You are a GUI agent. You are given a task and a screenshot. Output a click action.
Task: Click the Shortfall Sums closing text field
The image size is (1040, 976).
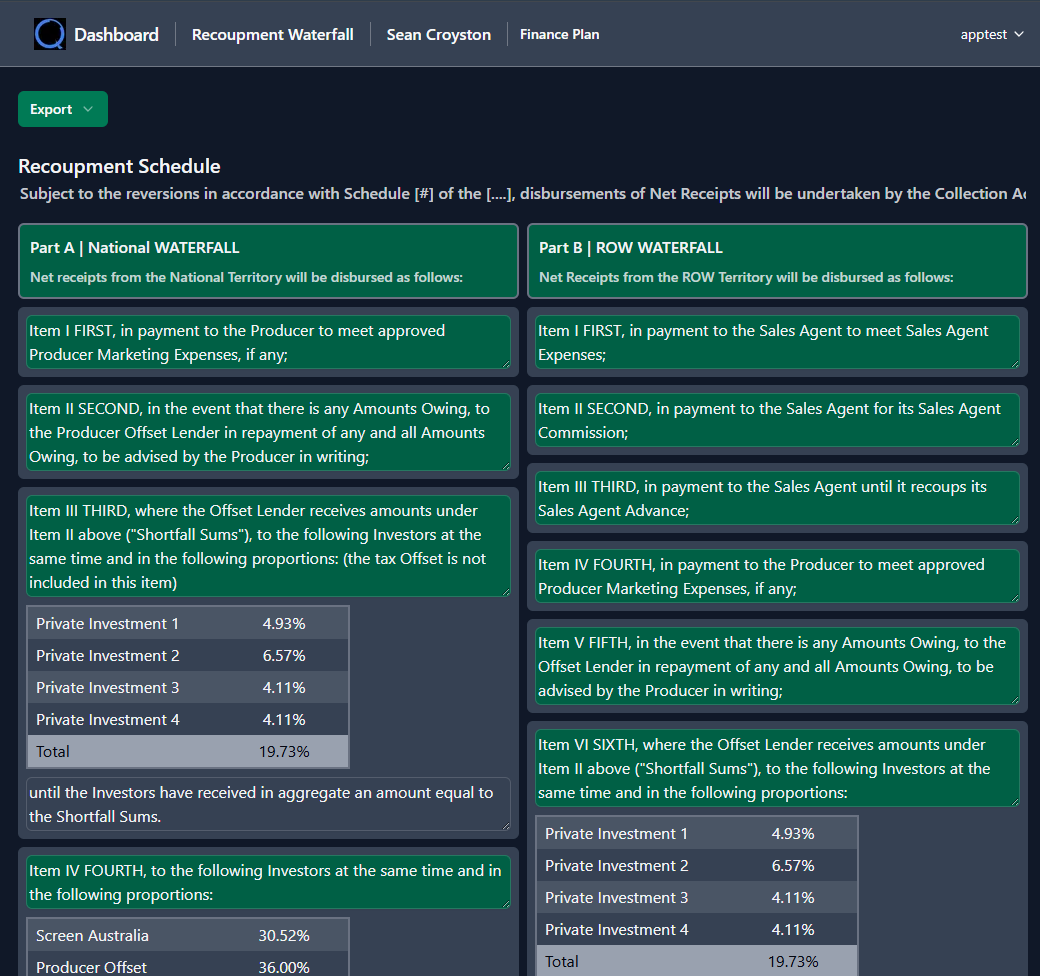click(x=268, y=804)
